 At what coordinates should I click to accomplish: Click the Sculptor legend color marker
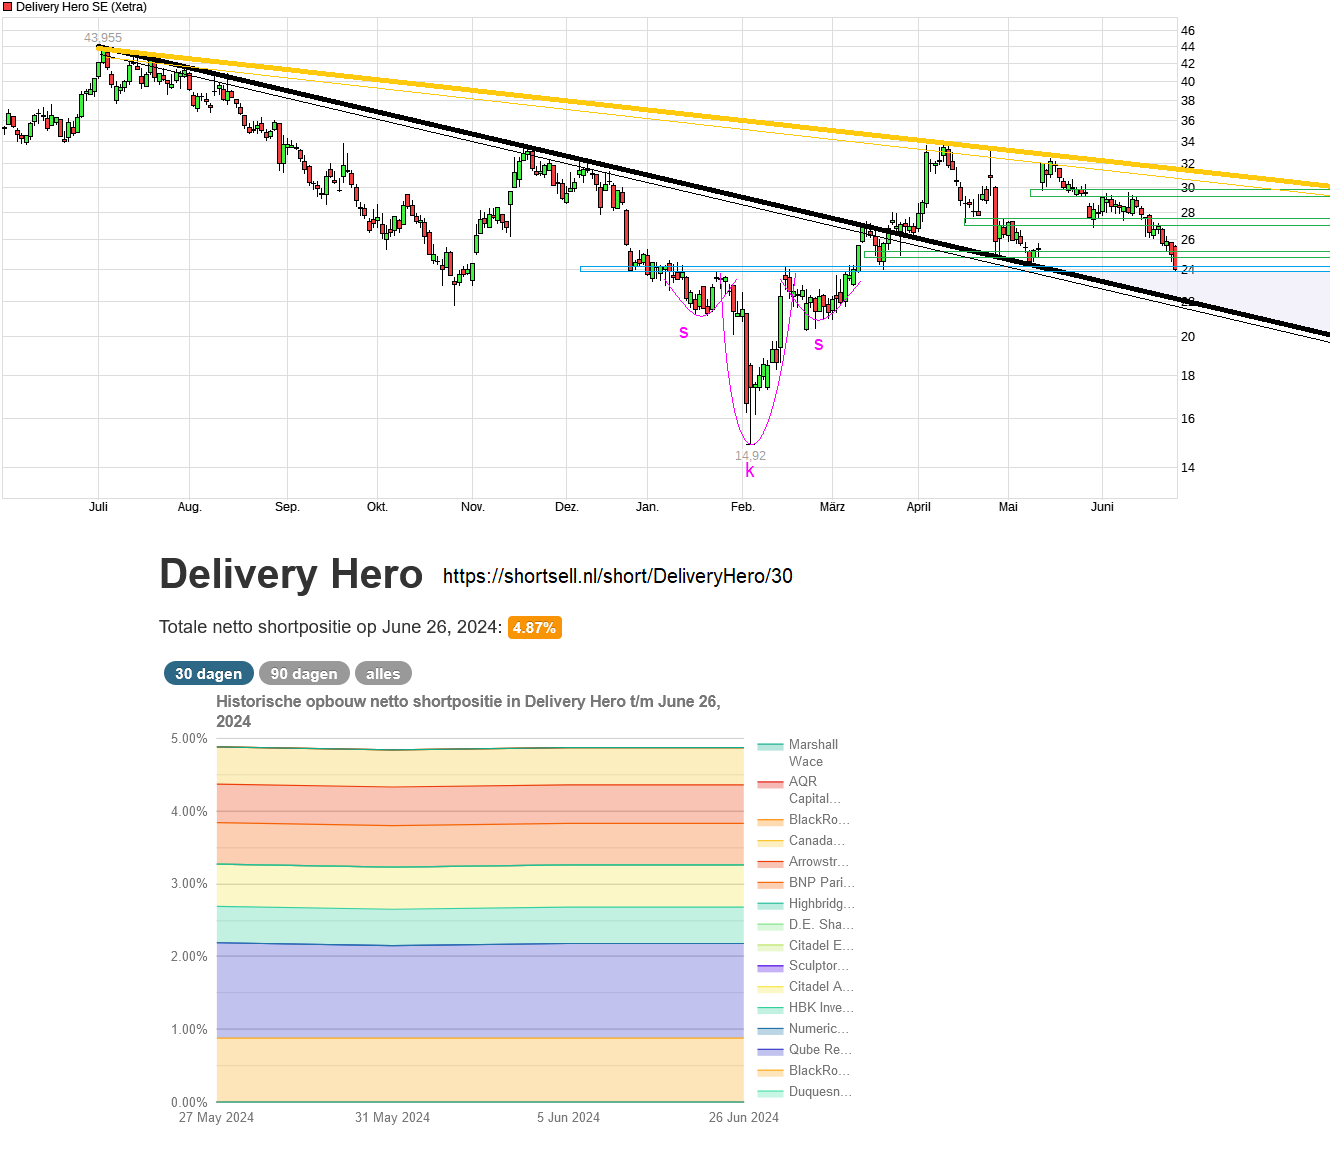[770, 966]
